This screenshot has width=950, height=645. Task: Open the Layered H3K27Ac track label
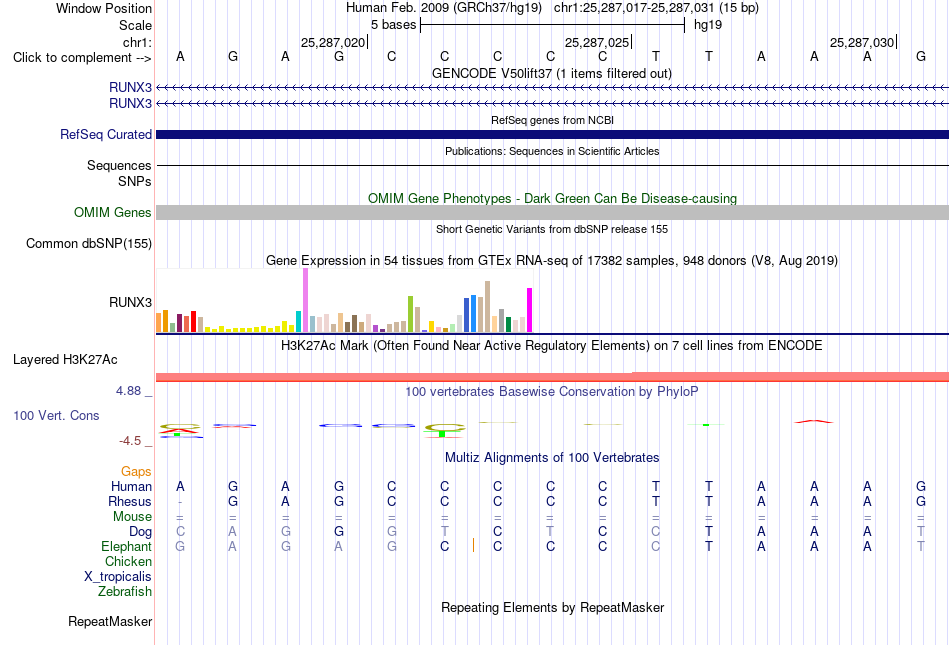[x=65, y=360]
